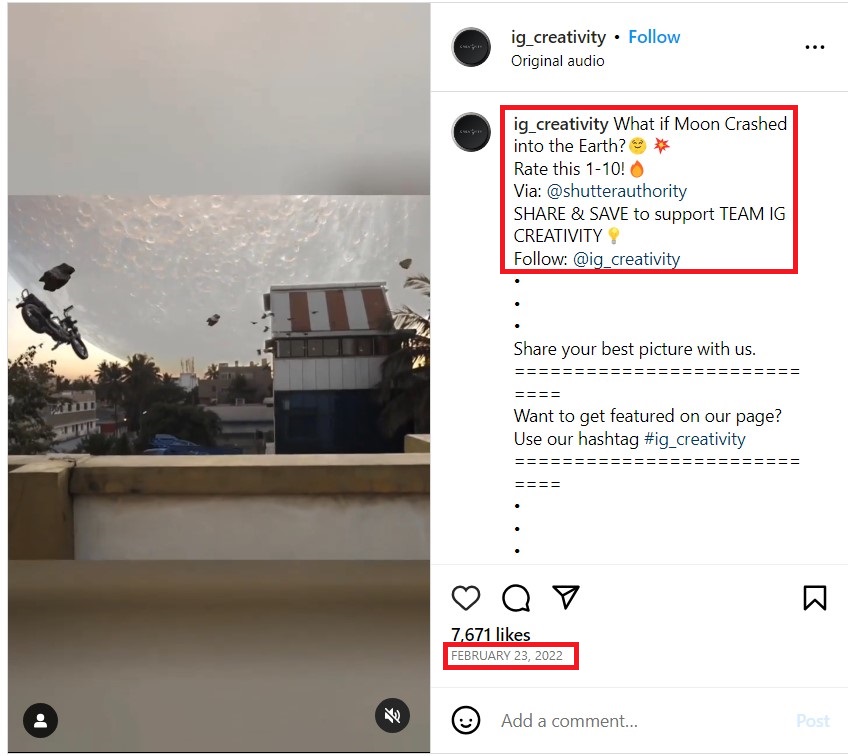Follow the ig_creativity account
This screenshot has height=756, width=848.
pyautogui.click(x=654, y=37)
